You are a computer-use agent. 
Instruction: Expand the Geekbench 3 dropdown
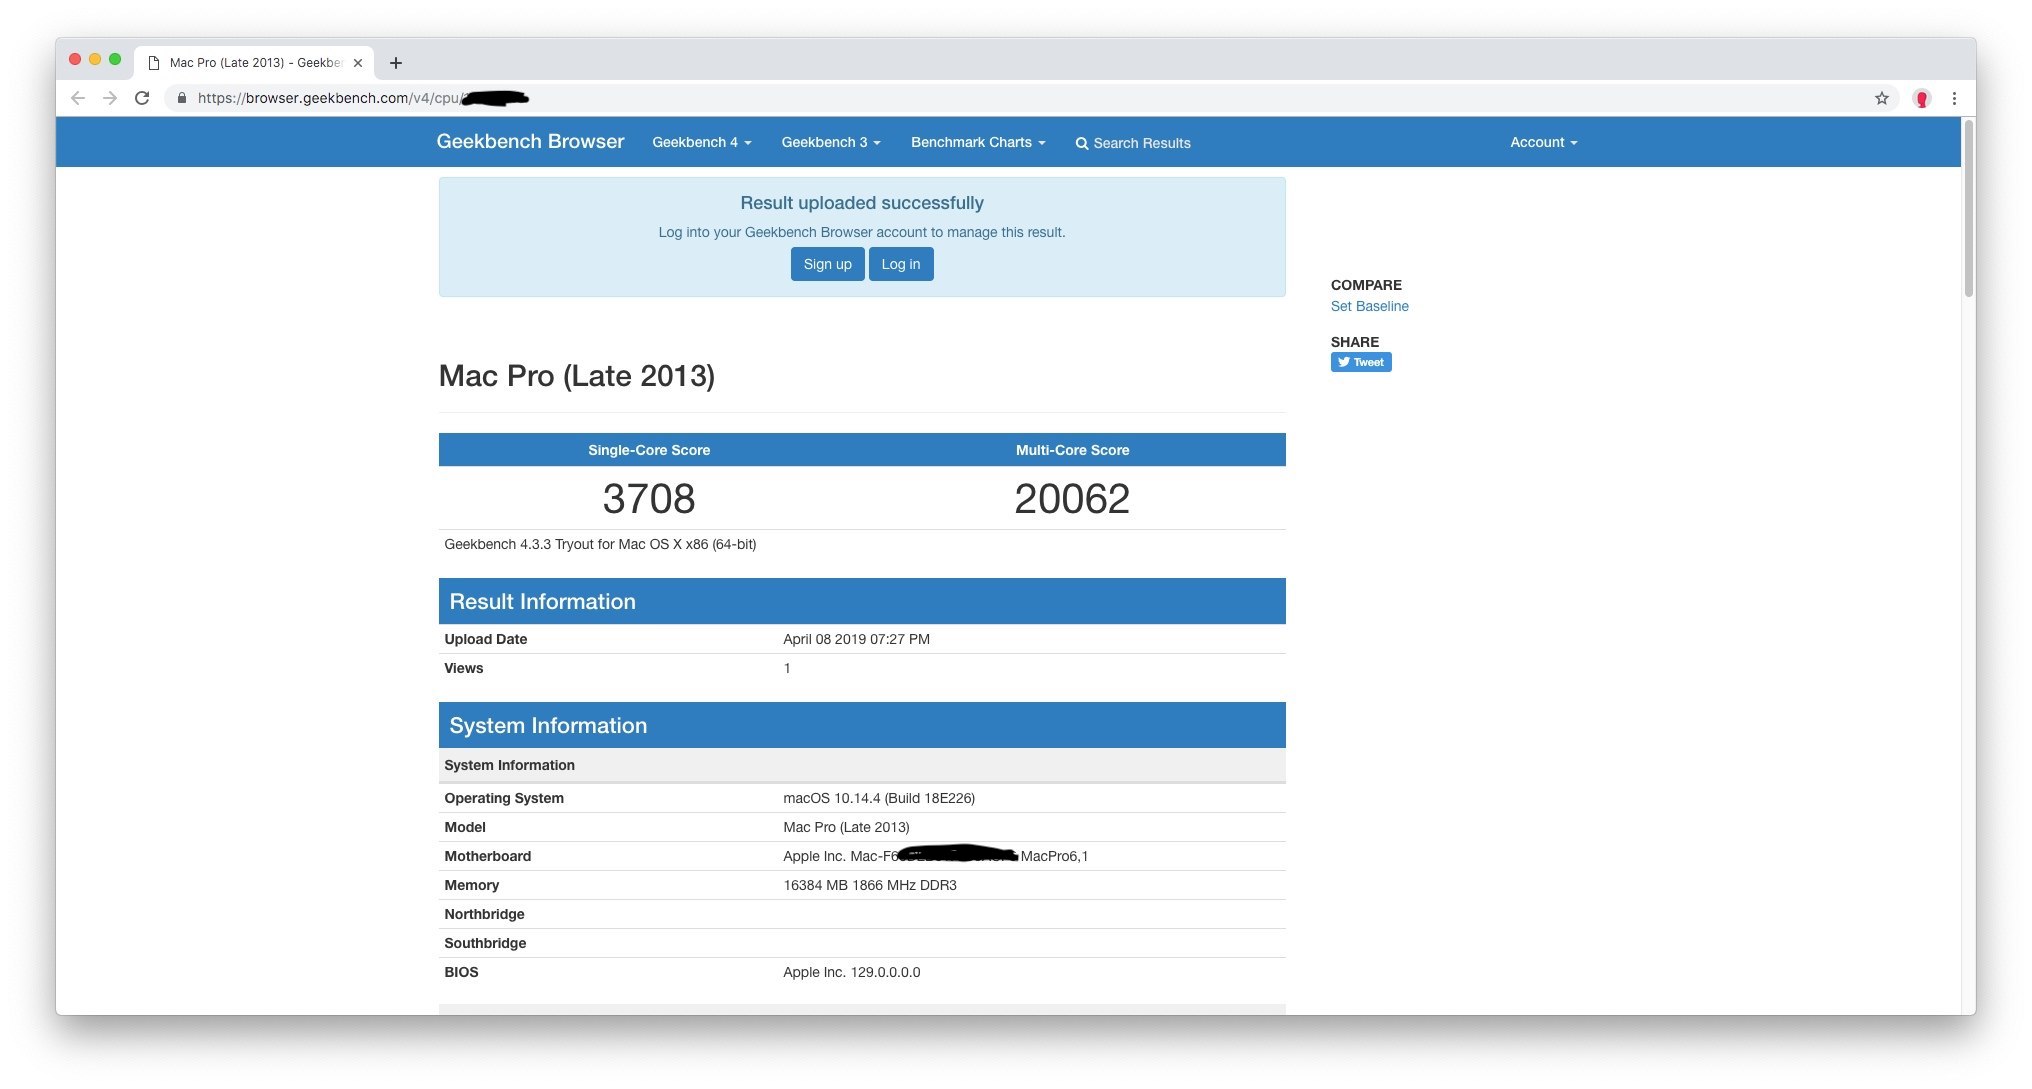coord(830,142)
